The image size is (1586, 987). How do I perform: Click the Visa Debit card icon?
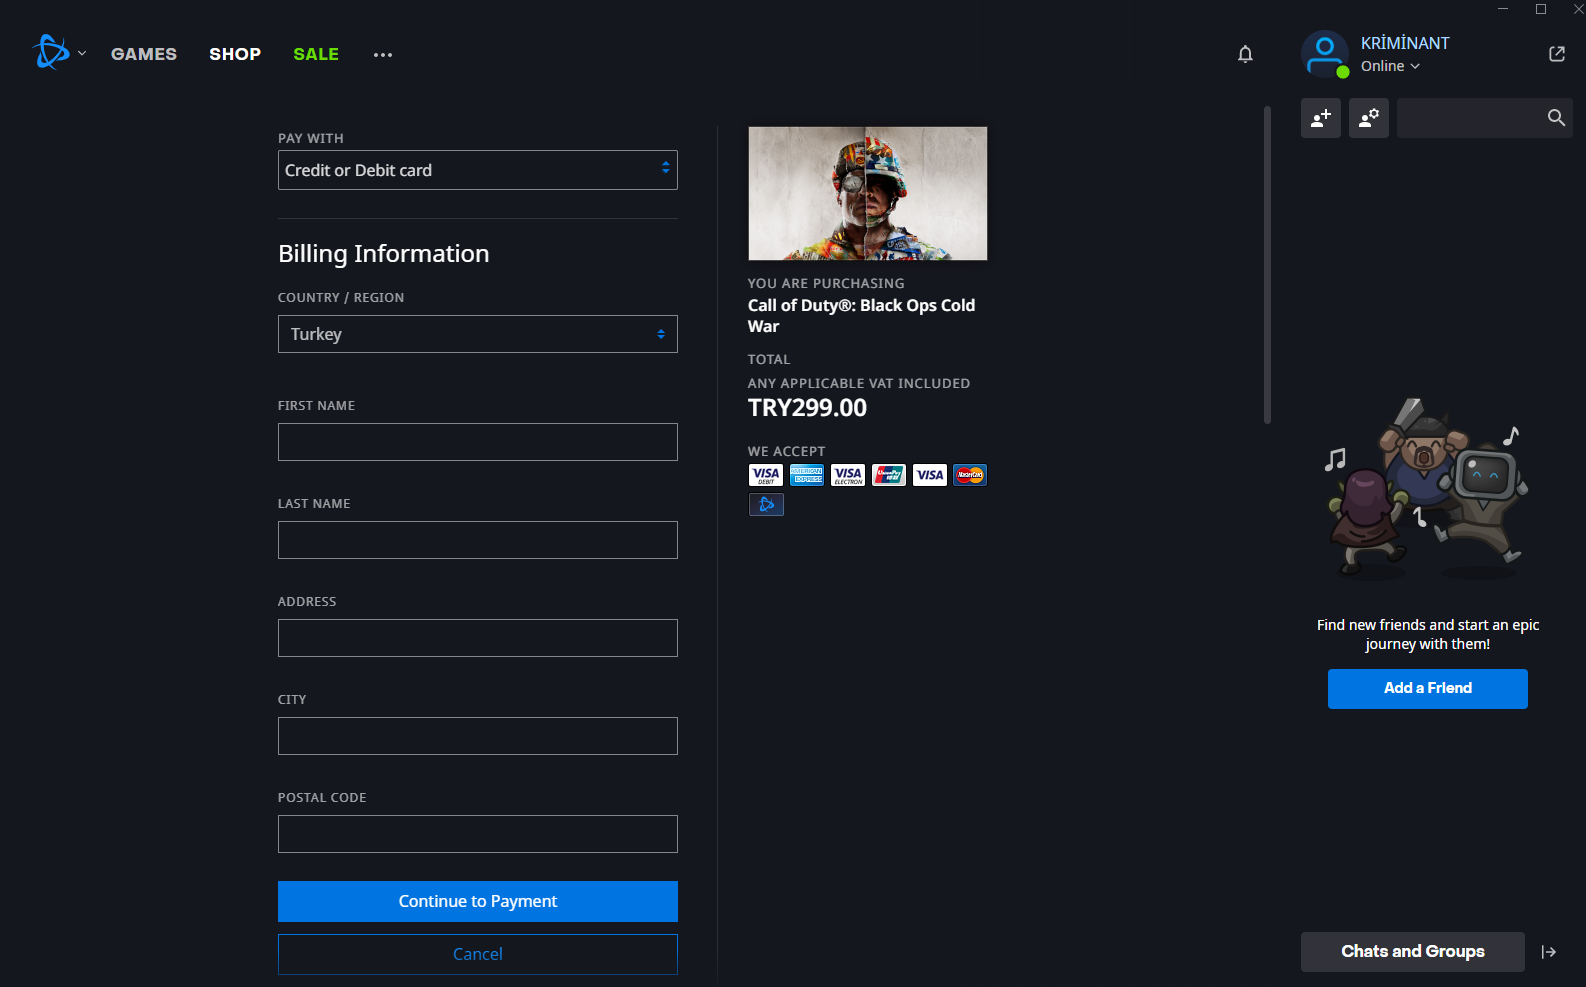click(766, 475)
